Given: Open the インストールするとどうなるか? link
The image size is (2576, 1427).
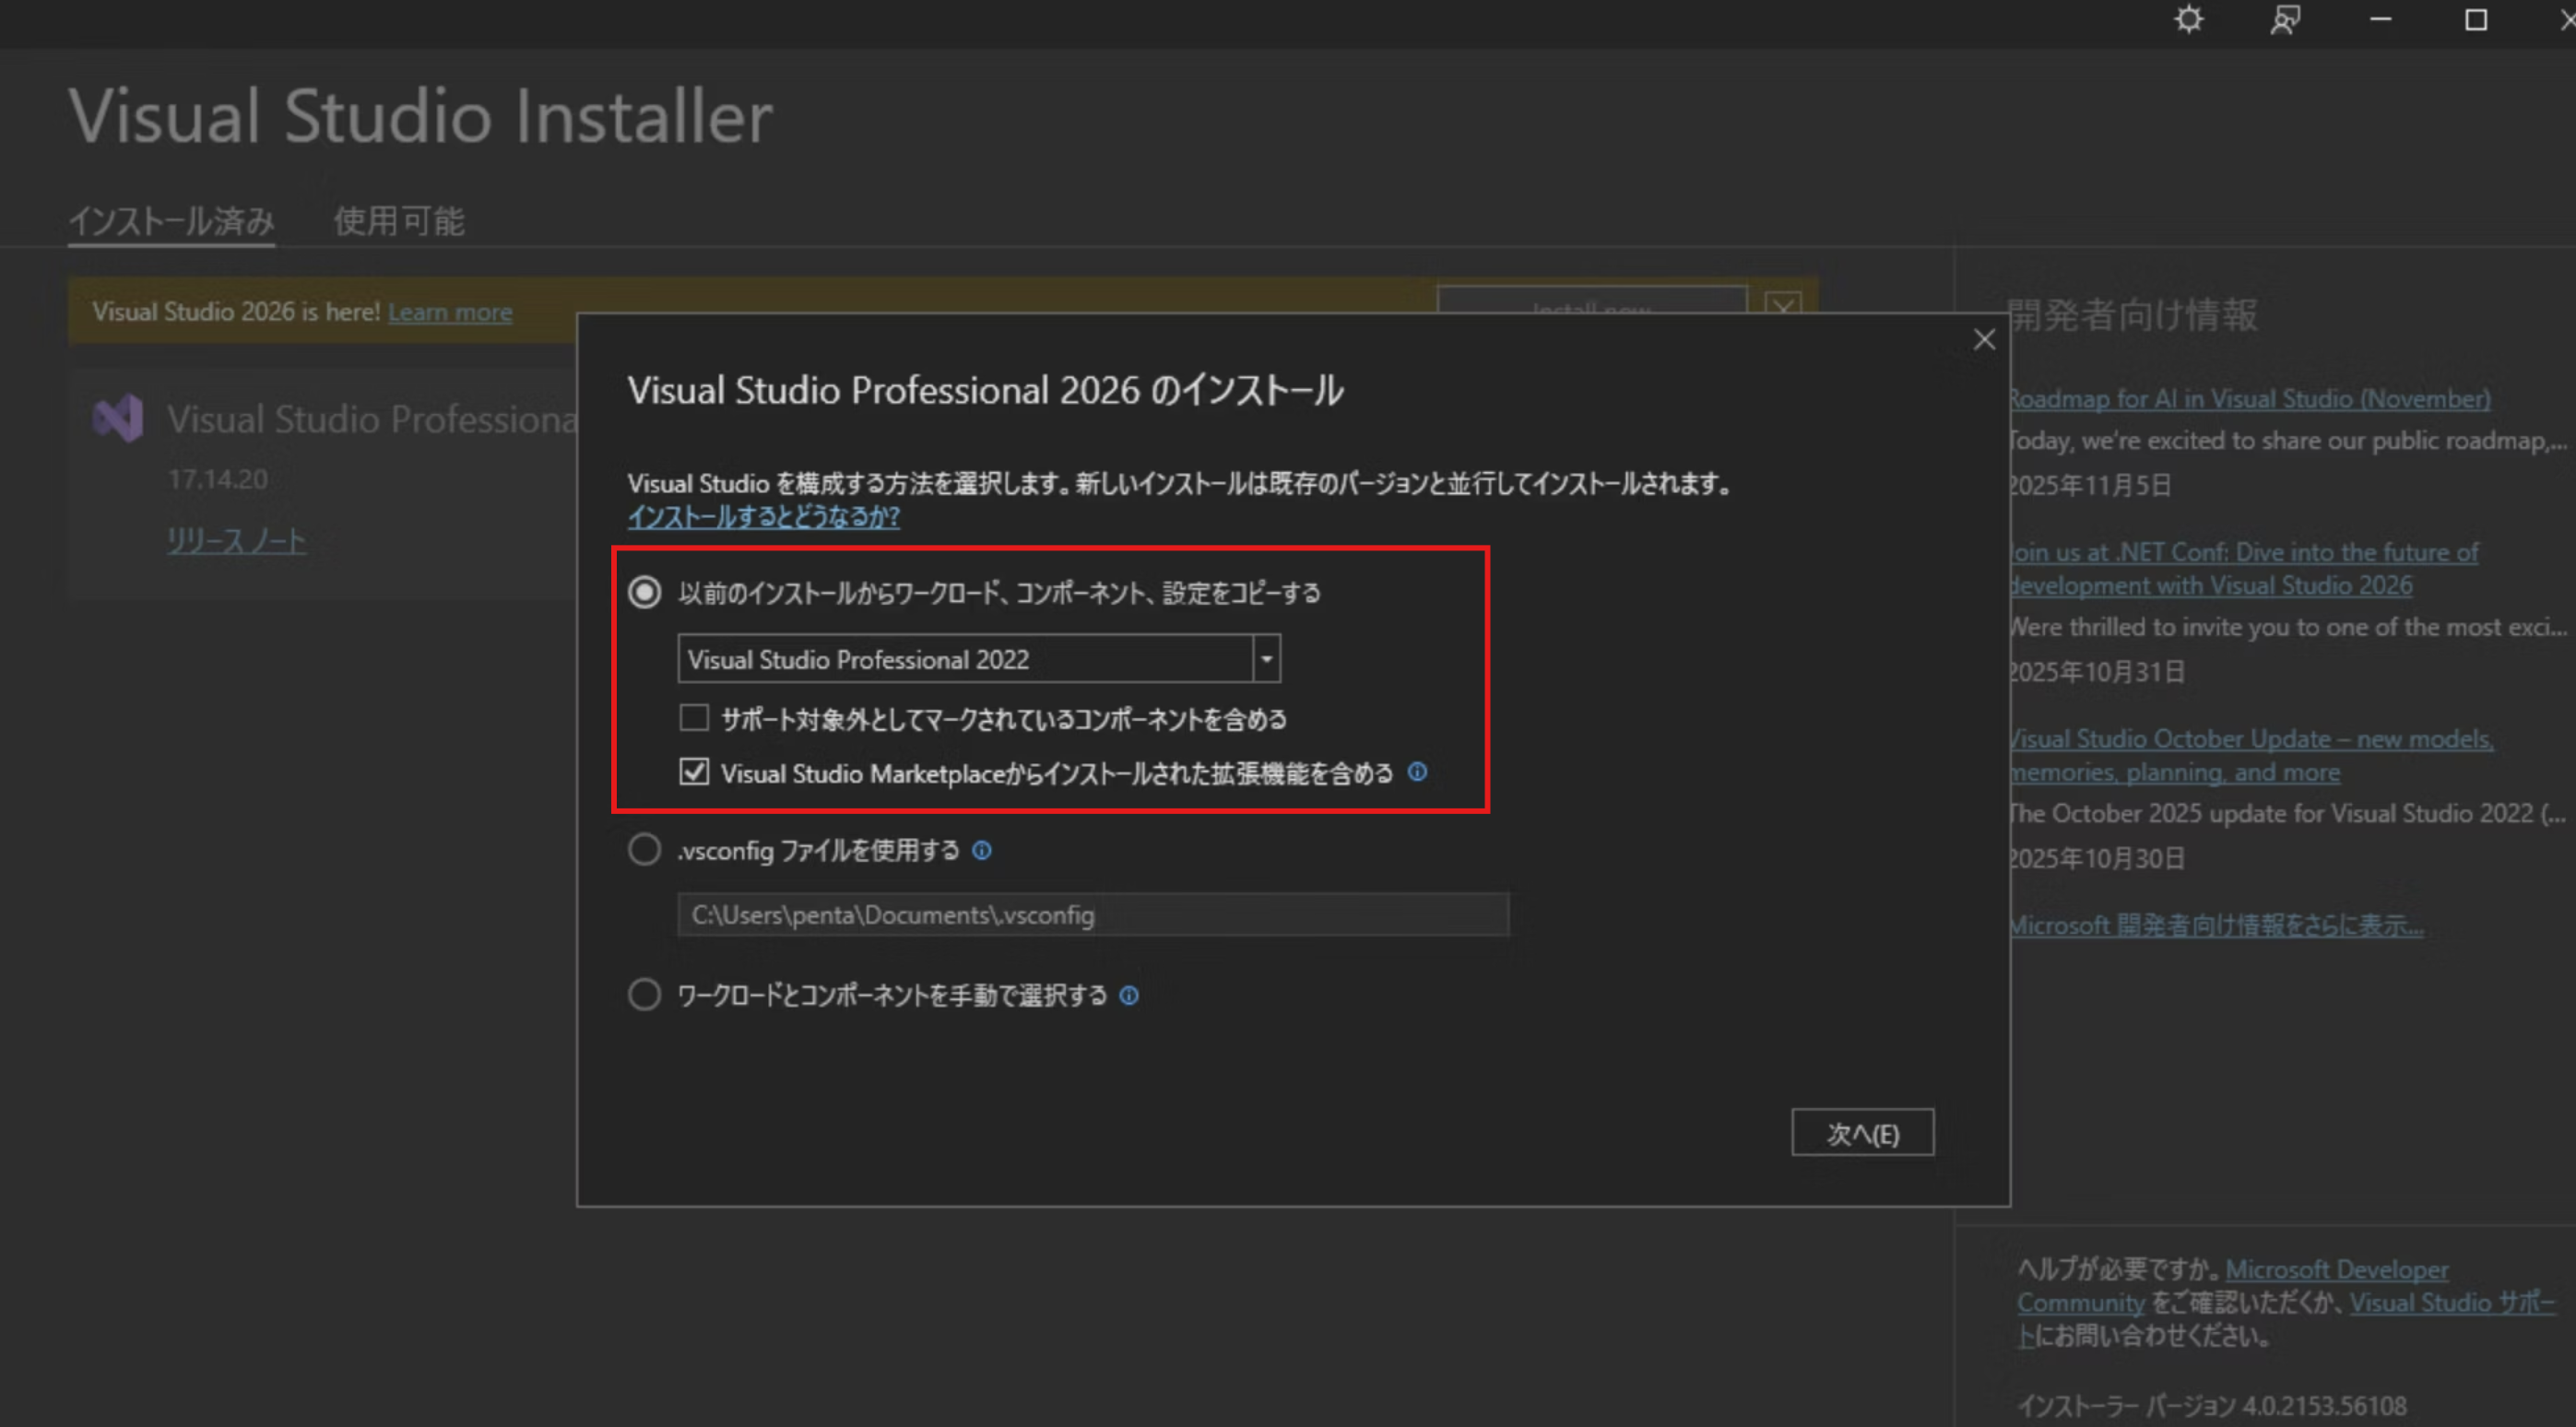Looking at the screenshot, I should tap(763, 517).
